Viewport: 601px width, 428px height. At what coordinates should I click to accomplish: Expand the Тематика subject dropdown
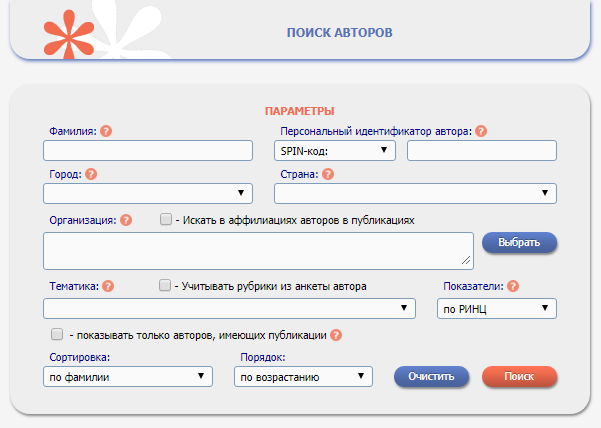coord(229,308)
